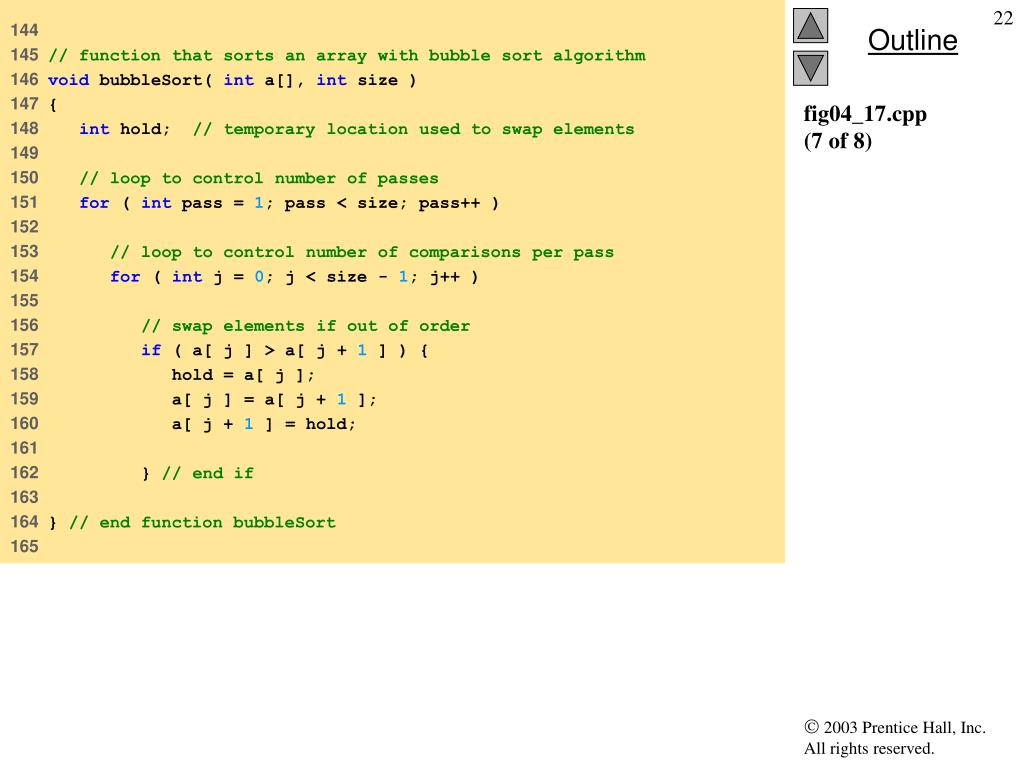Click line number 163
1024x768 pixels.
[x=24, y=498]
